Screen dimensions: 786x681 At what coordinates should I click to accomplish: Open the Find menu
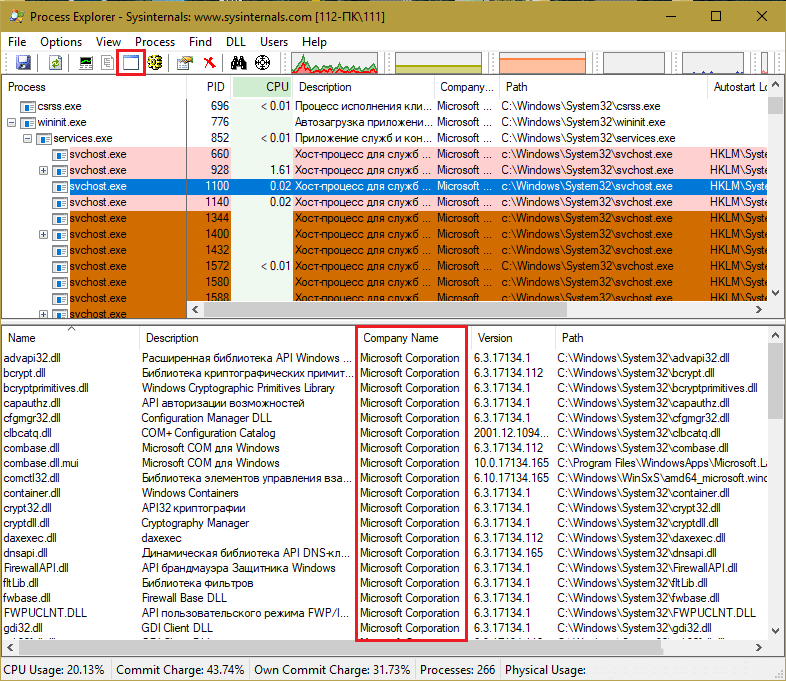click(201, 42)
